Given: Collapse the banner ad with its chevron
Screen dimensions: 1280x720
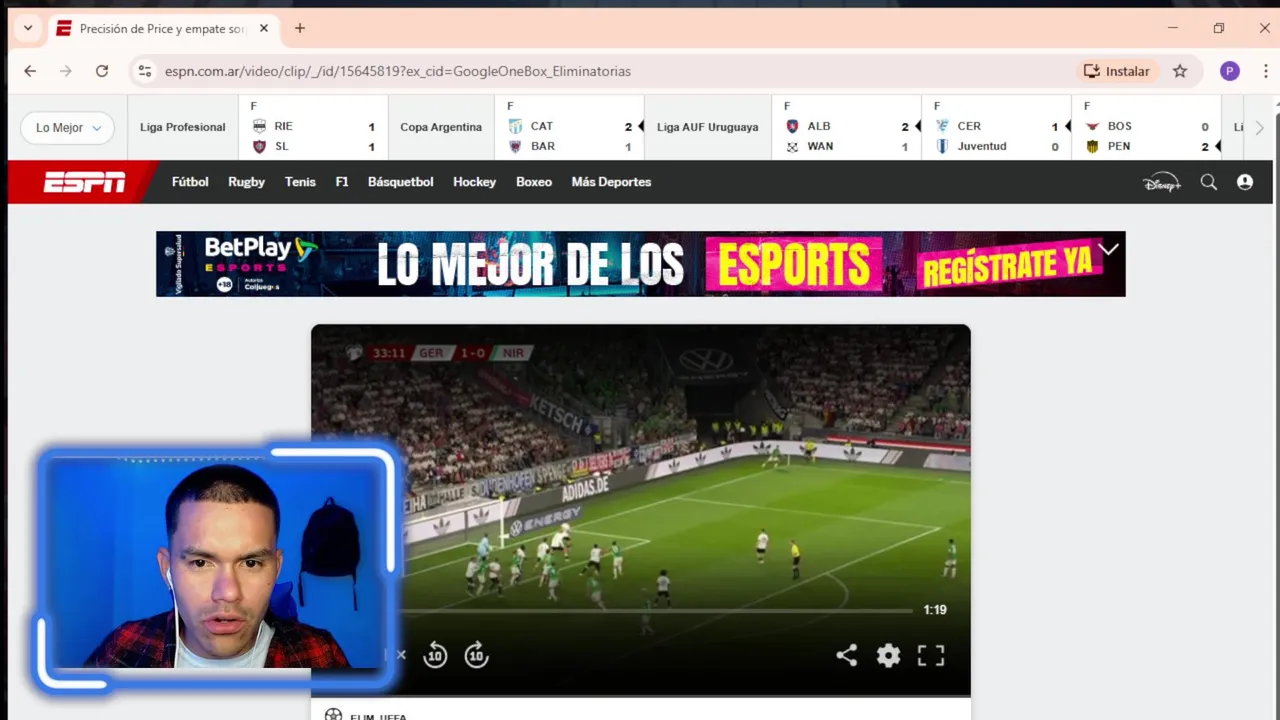Looking at the screenshot, I should (x=1109, y=249).
